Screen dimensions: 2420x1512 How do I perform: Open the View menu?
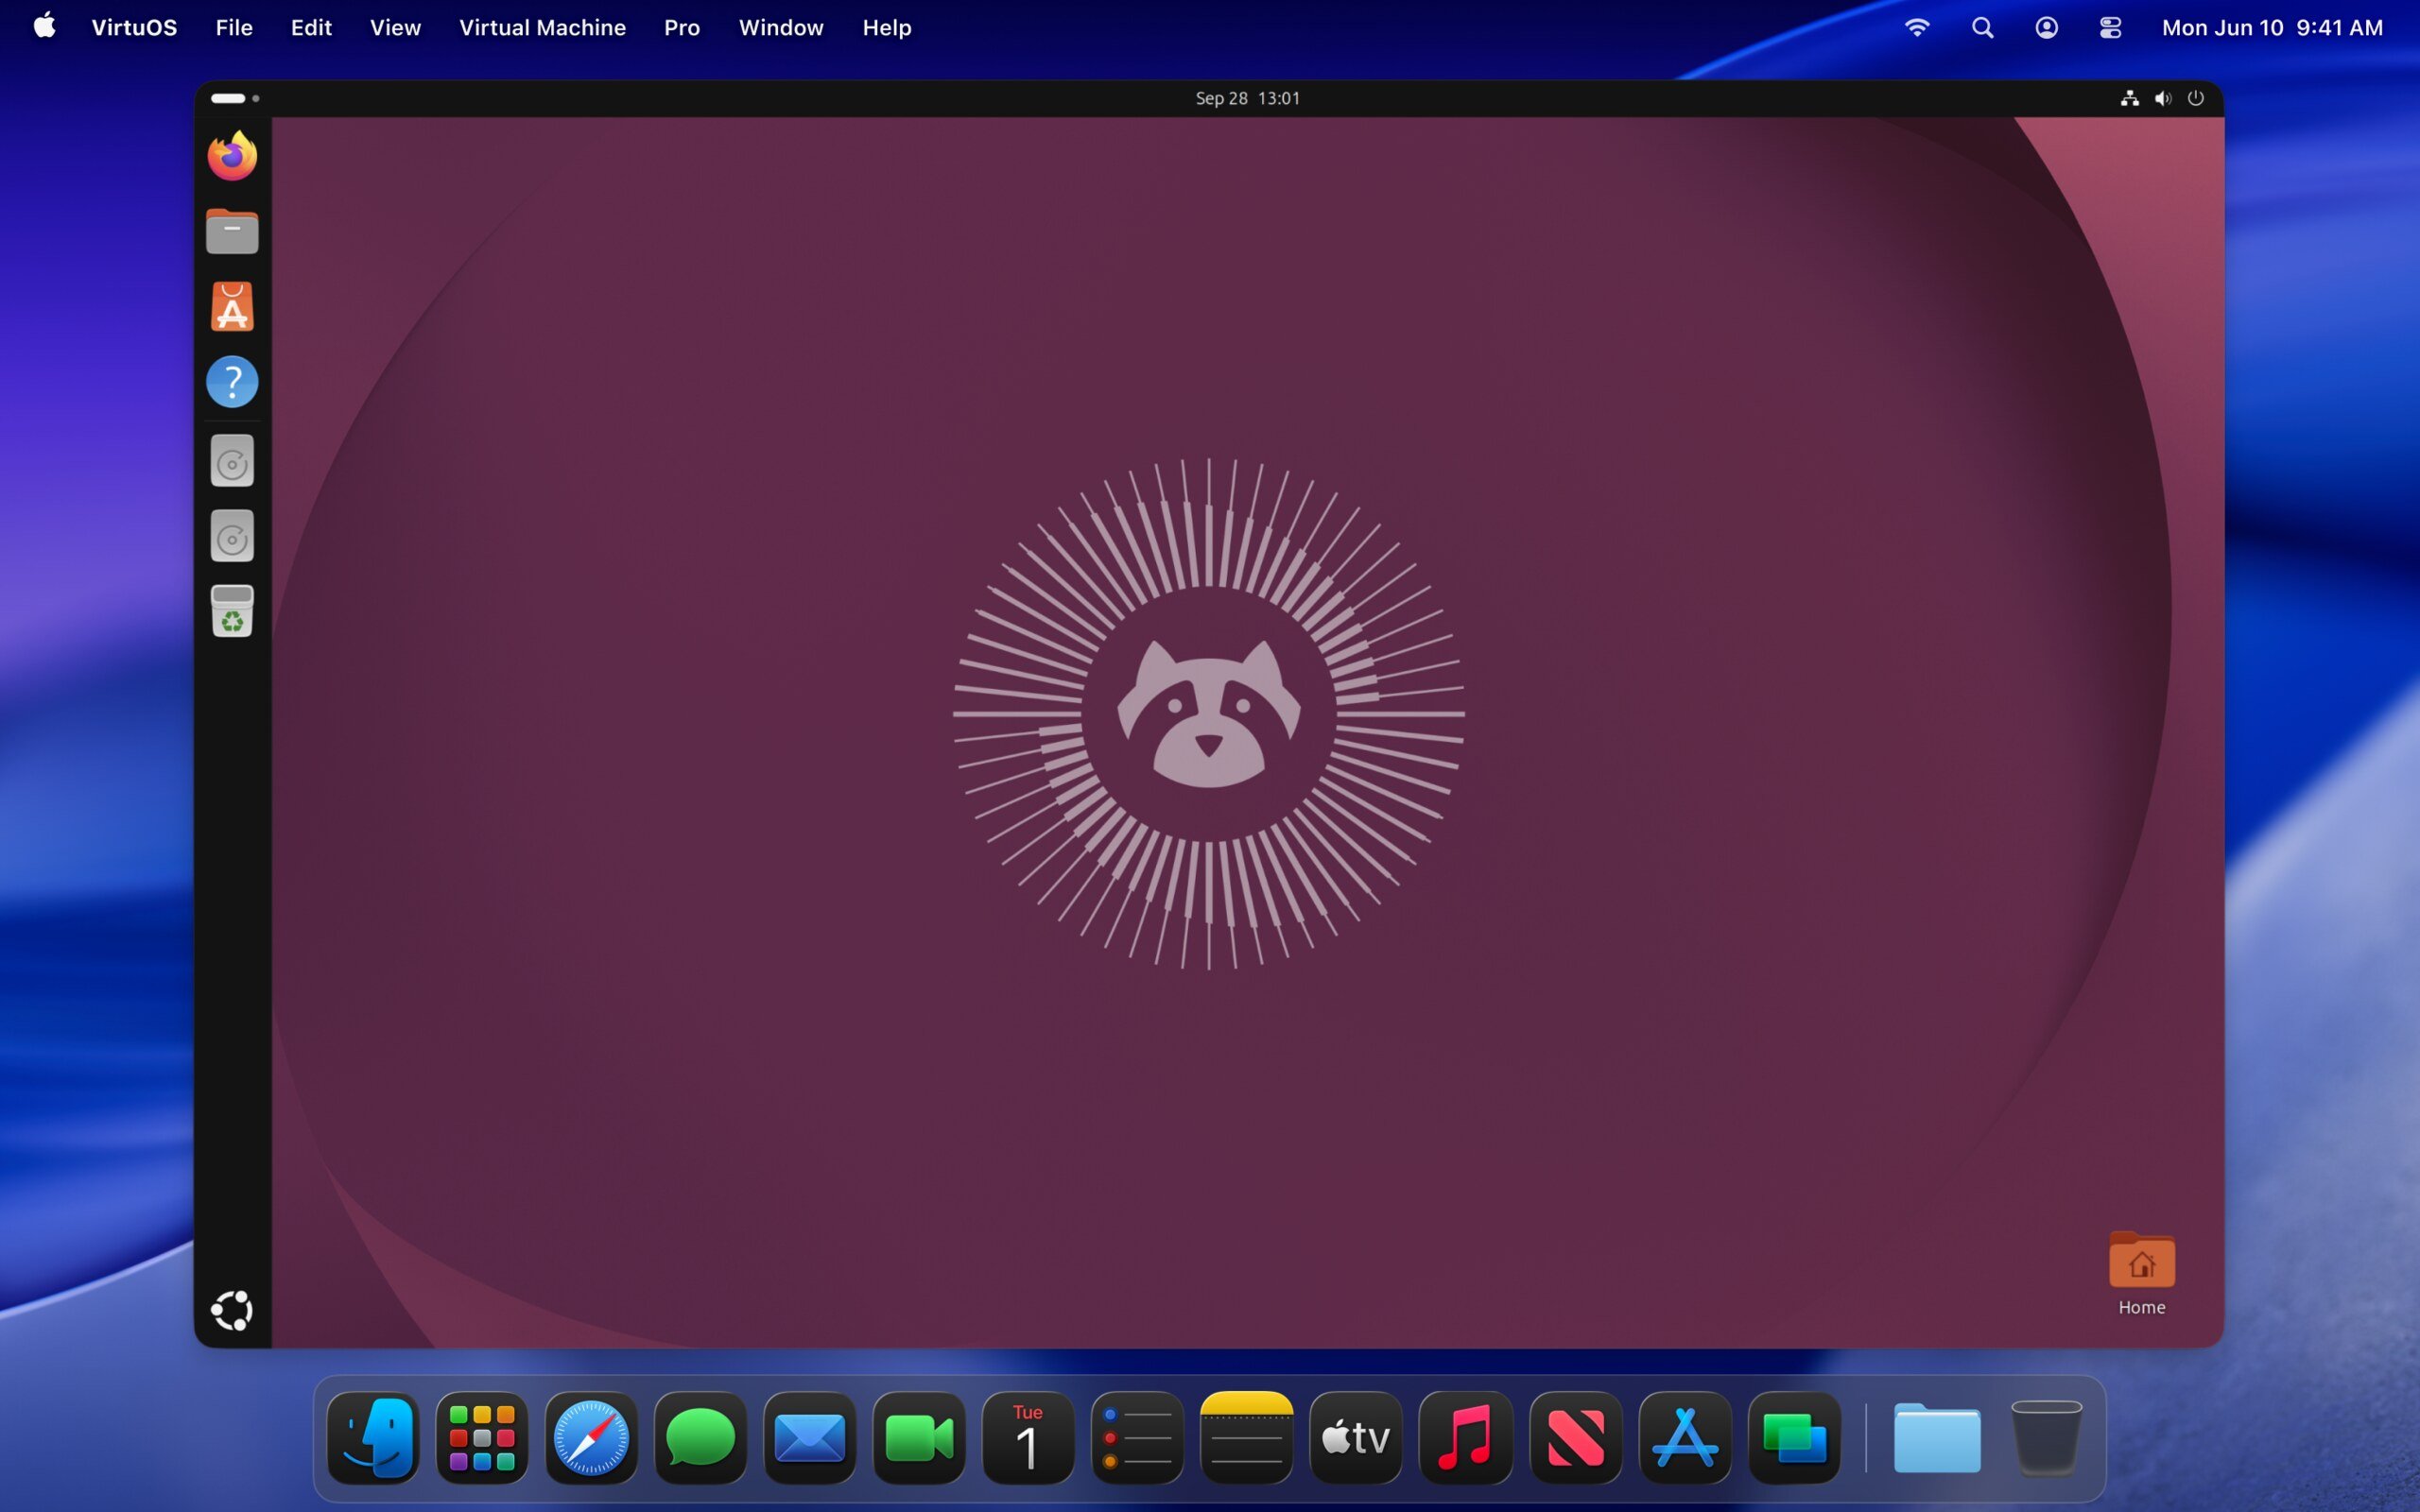(x=395, y=28)
